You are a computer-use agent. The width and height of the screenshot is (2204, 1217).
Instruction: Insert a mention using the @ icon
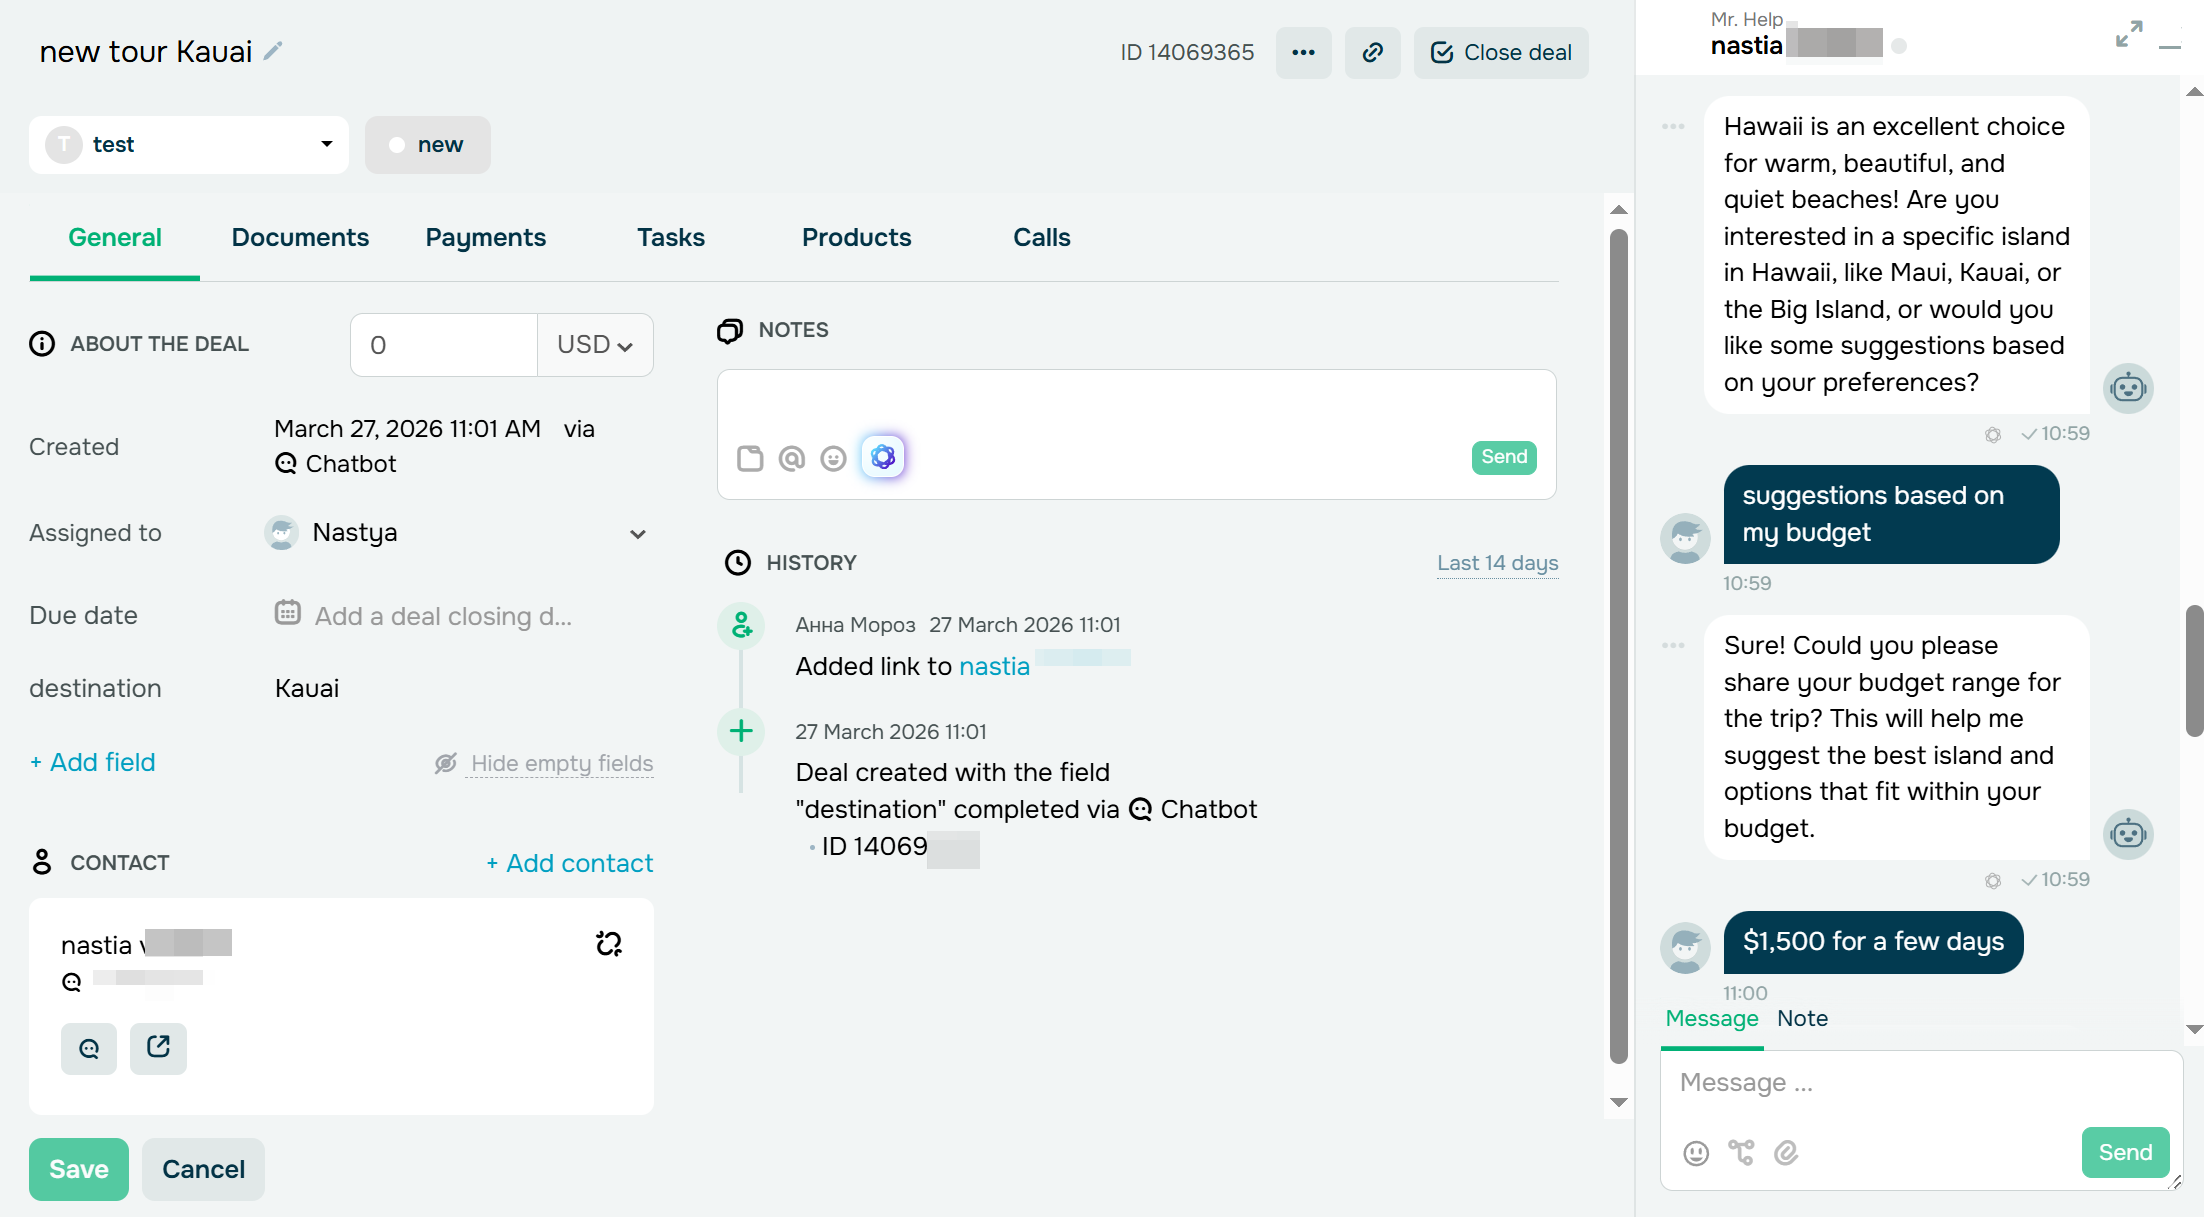click(792, 457)
